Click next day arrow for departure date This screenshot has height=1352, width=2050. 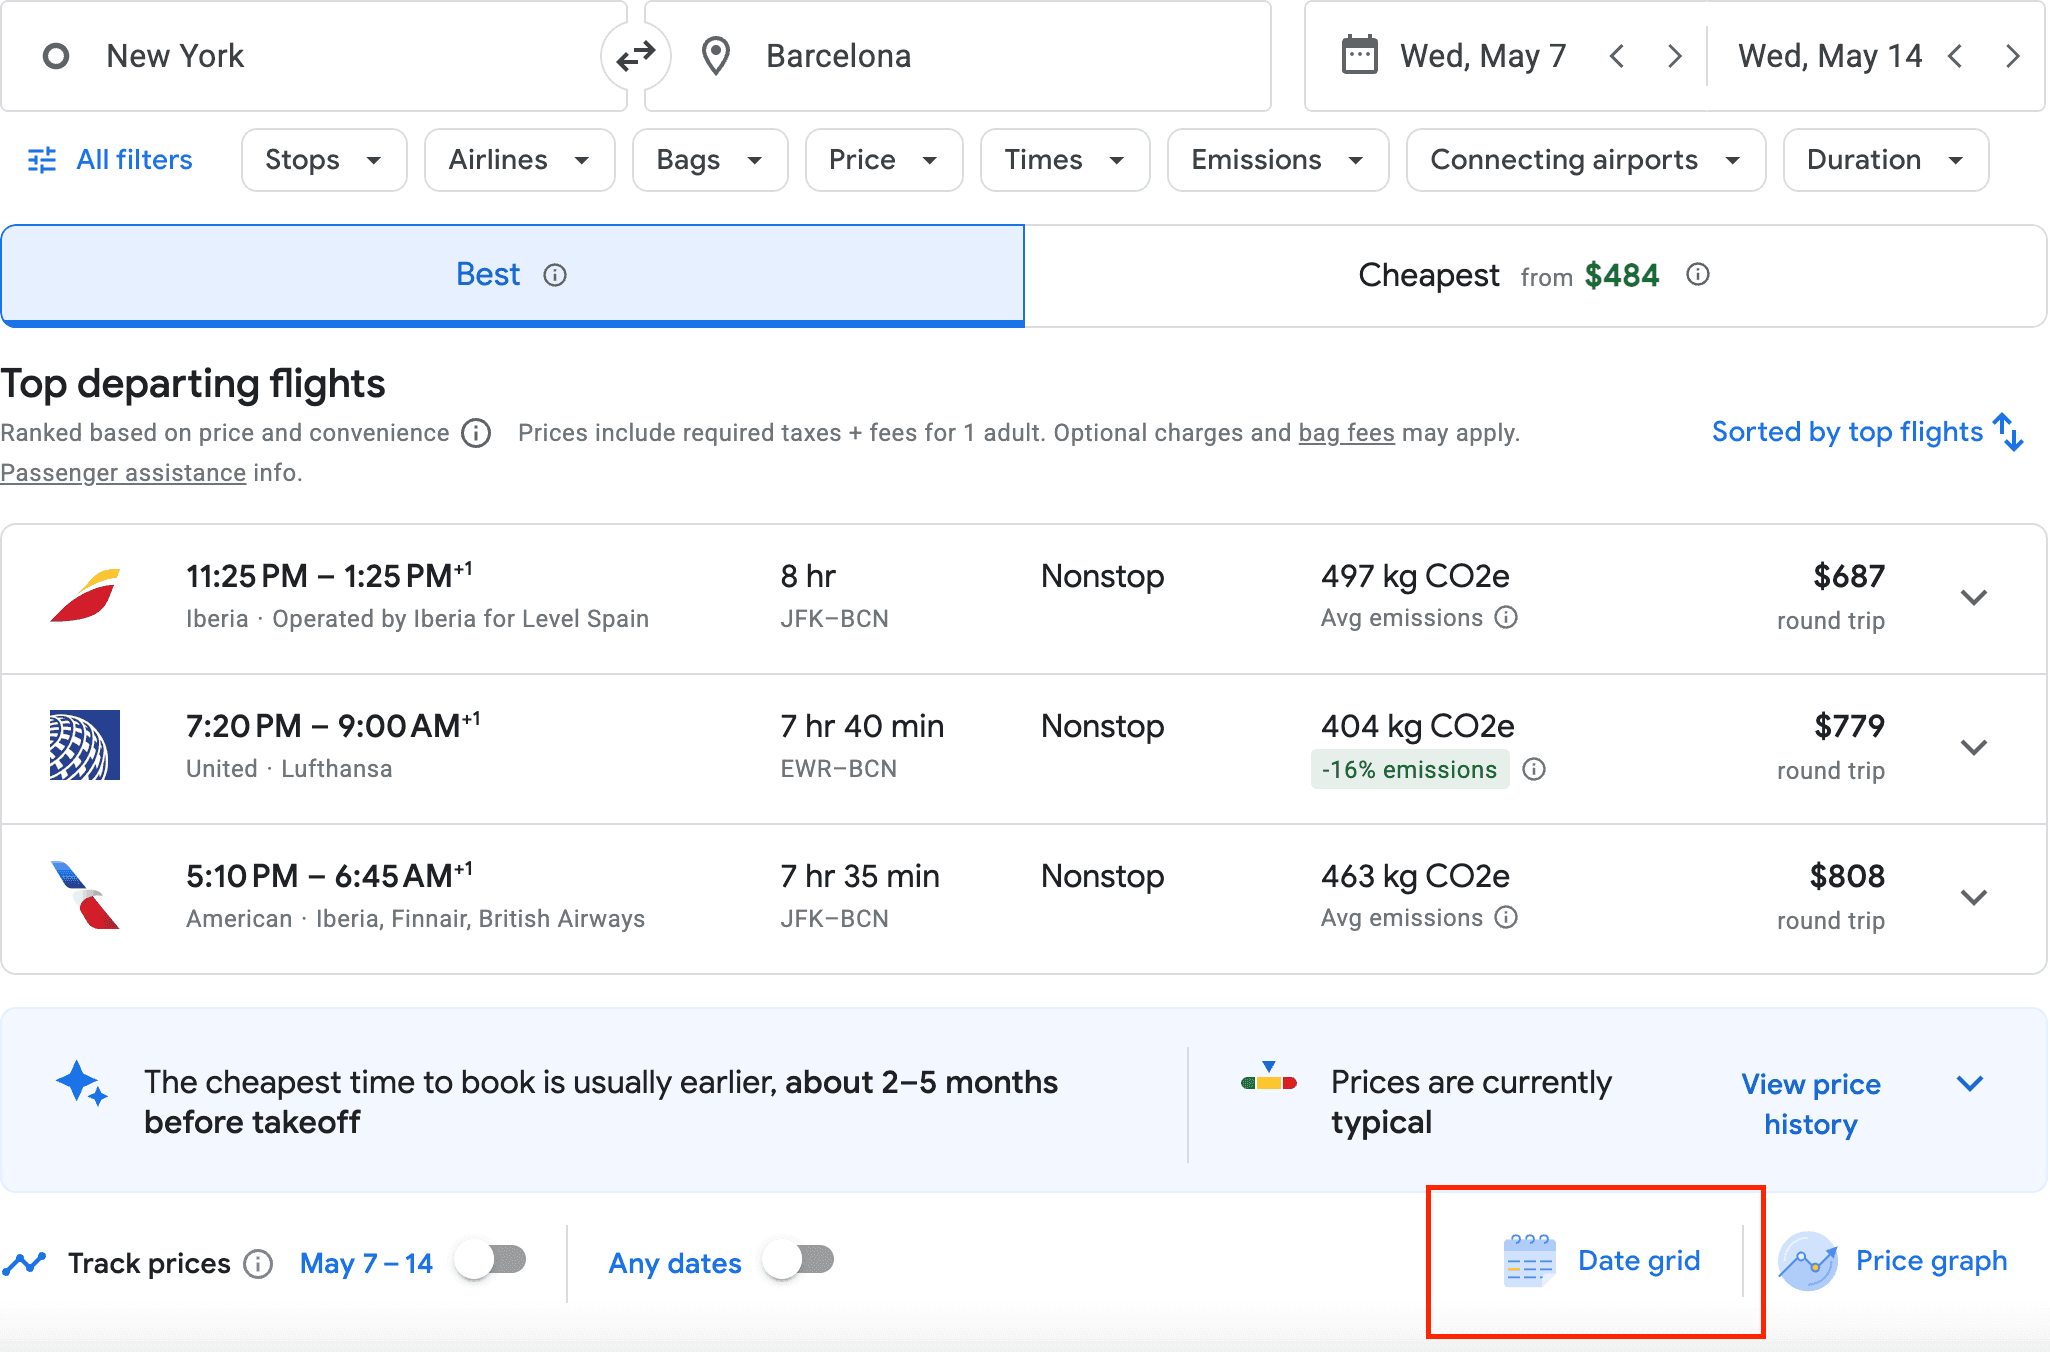[x=1675, y=56]
